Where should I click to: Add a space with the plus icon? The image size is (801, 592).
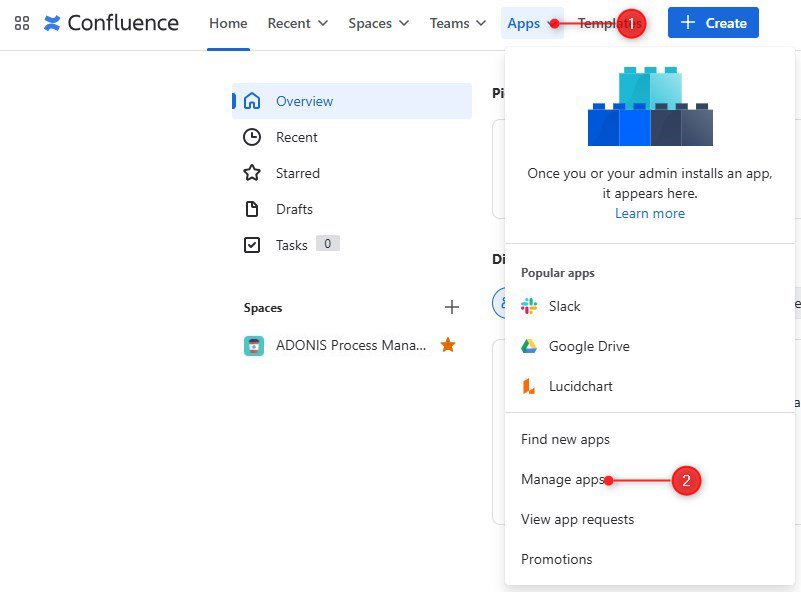452,307
